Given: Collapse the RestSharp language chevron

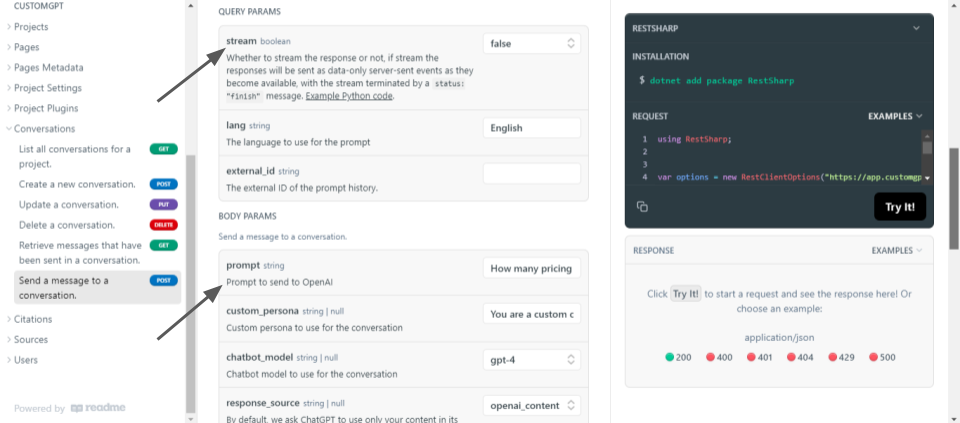Looking at the screenshot, I should (x=916, y=28).
